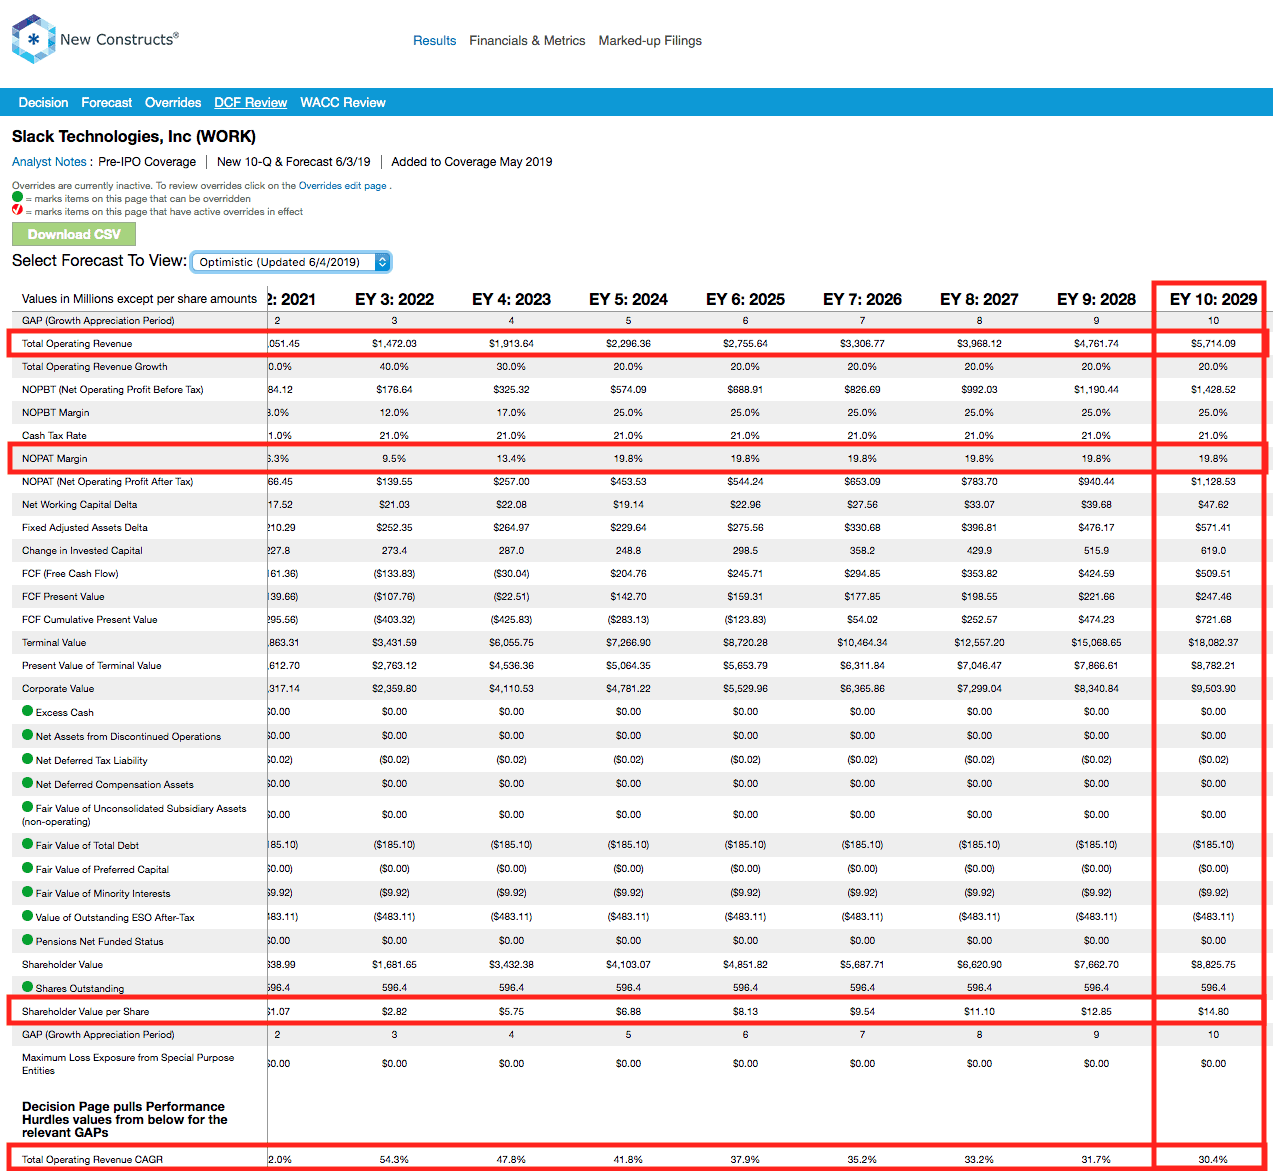1273x1171 pixels.
Task: Open the Forecast page
Action: coord(106,103)
